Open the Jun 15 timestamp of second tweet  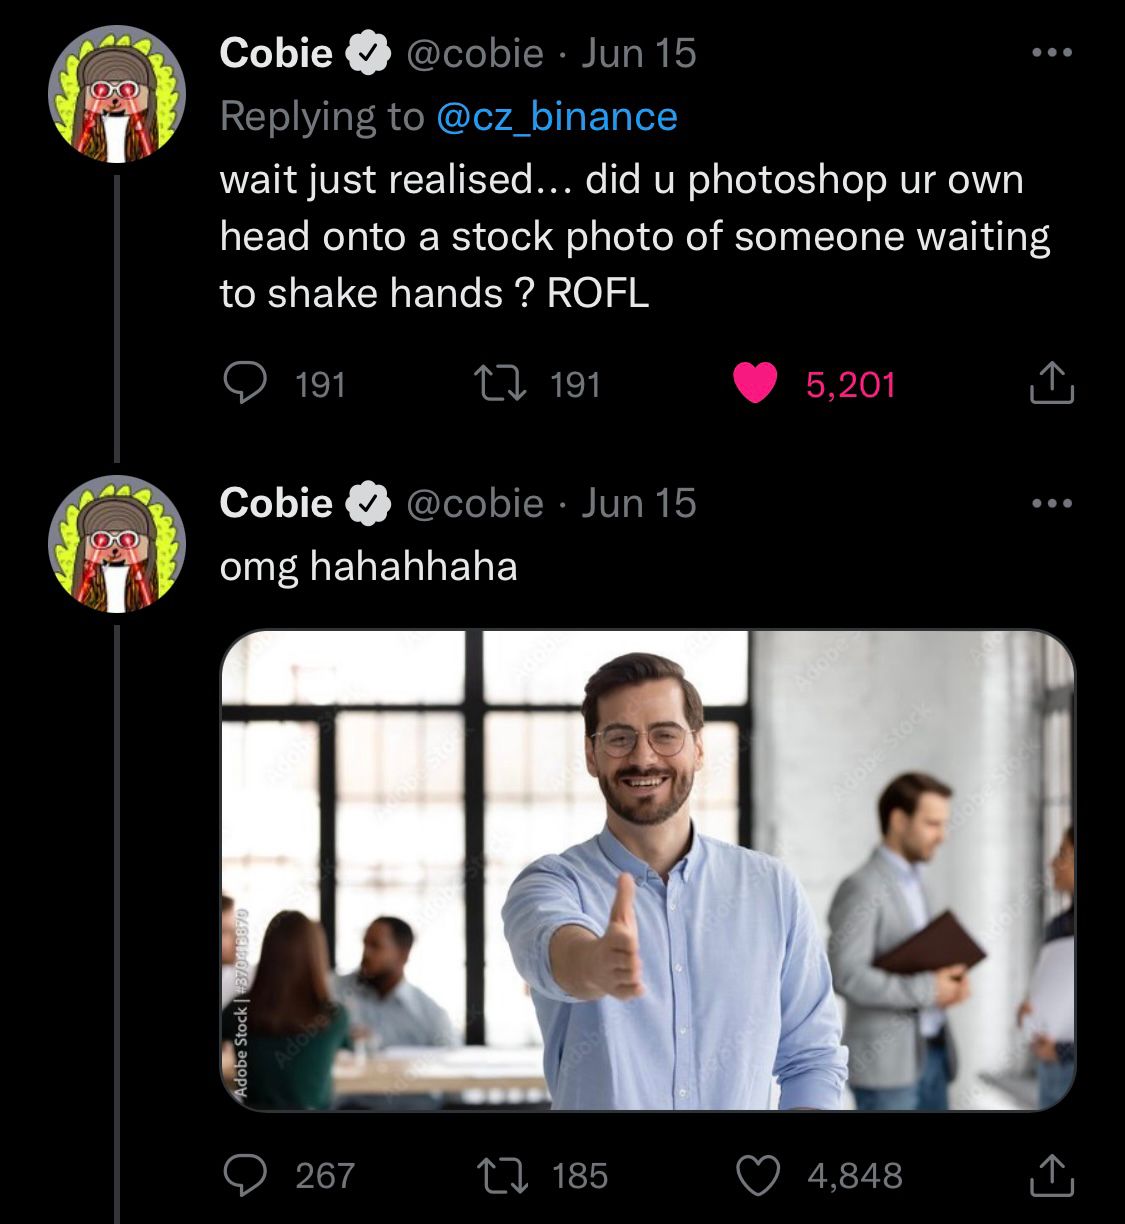tap(639, 503)
